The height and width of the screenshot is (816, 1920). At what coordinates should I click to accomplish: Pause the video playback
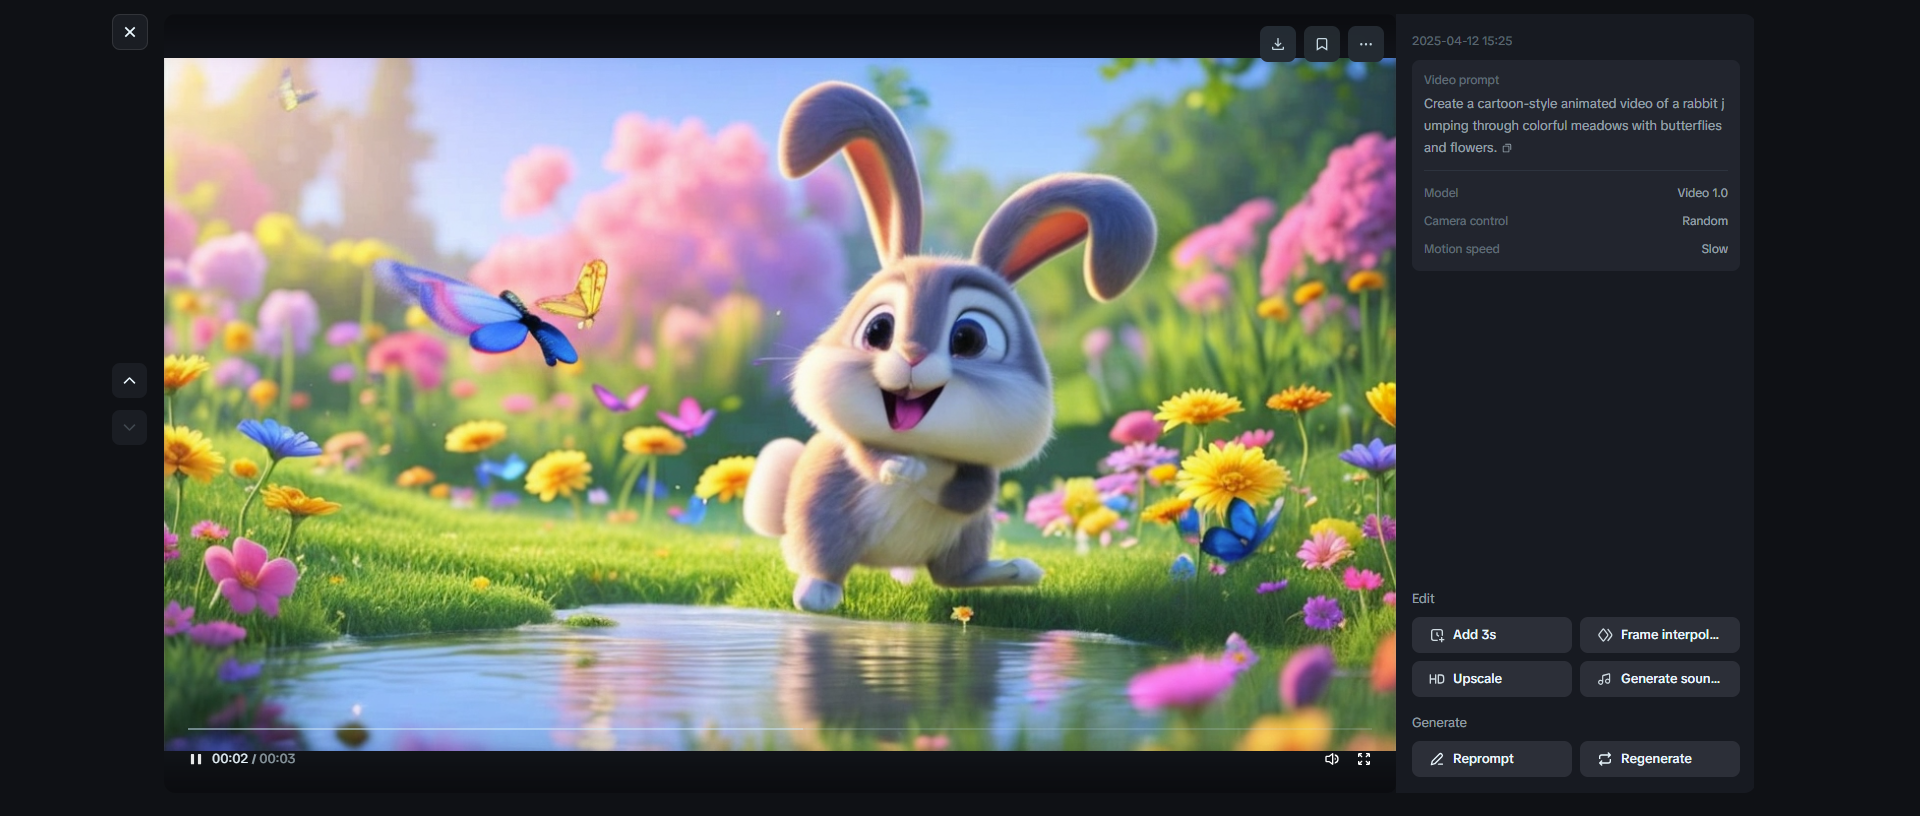(x=196, y=759)
